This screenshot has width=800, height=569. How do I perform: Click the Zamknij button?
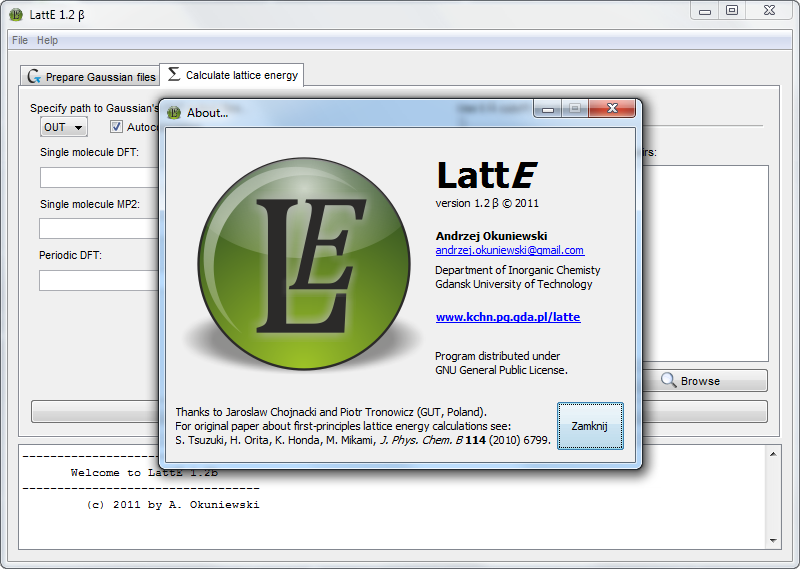click(590, 426)
